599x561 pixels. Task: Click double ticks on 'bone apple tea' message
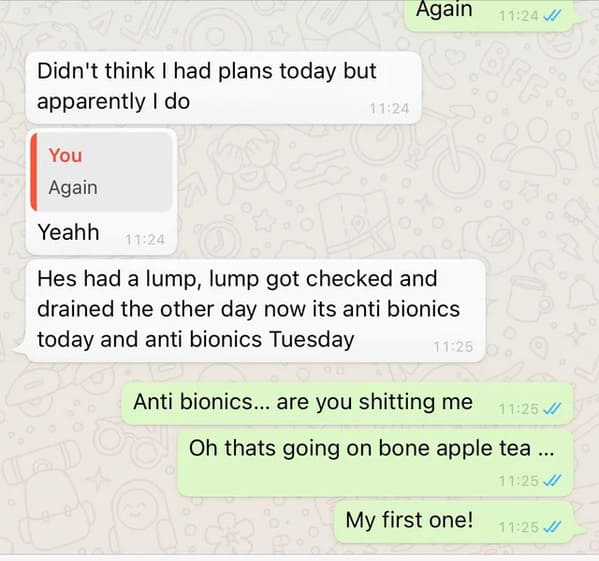[x=552, y=480]
